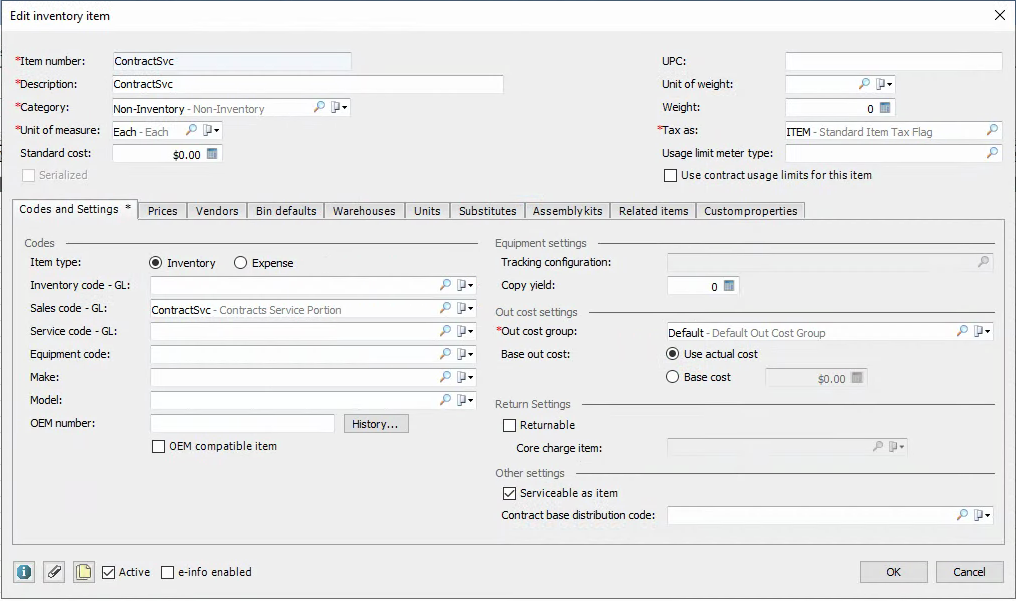Select Inventory item type
This screenshot has height=601, width=1016.
[x=156, y=263]
